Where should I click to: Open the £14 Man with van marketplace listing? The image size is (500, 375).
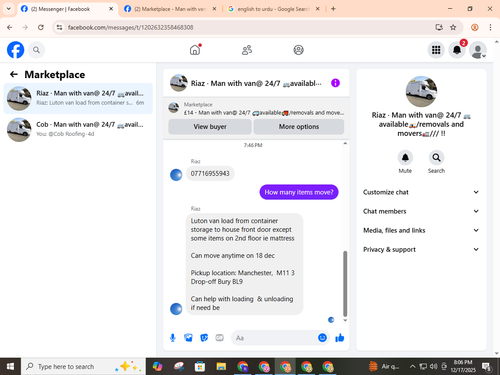pos(256,109)
